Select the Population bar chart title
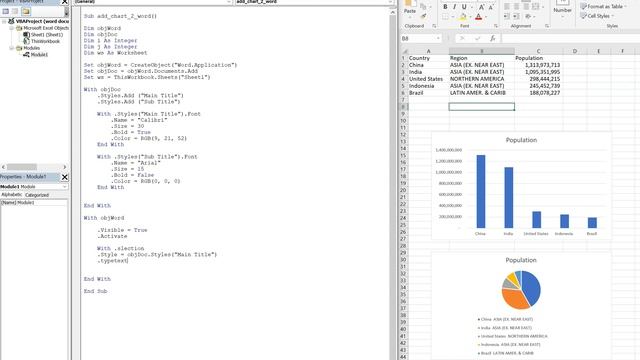Image resolution: width=640 pixels, height=360 pixels. [521, 140]
